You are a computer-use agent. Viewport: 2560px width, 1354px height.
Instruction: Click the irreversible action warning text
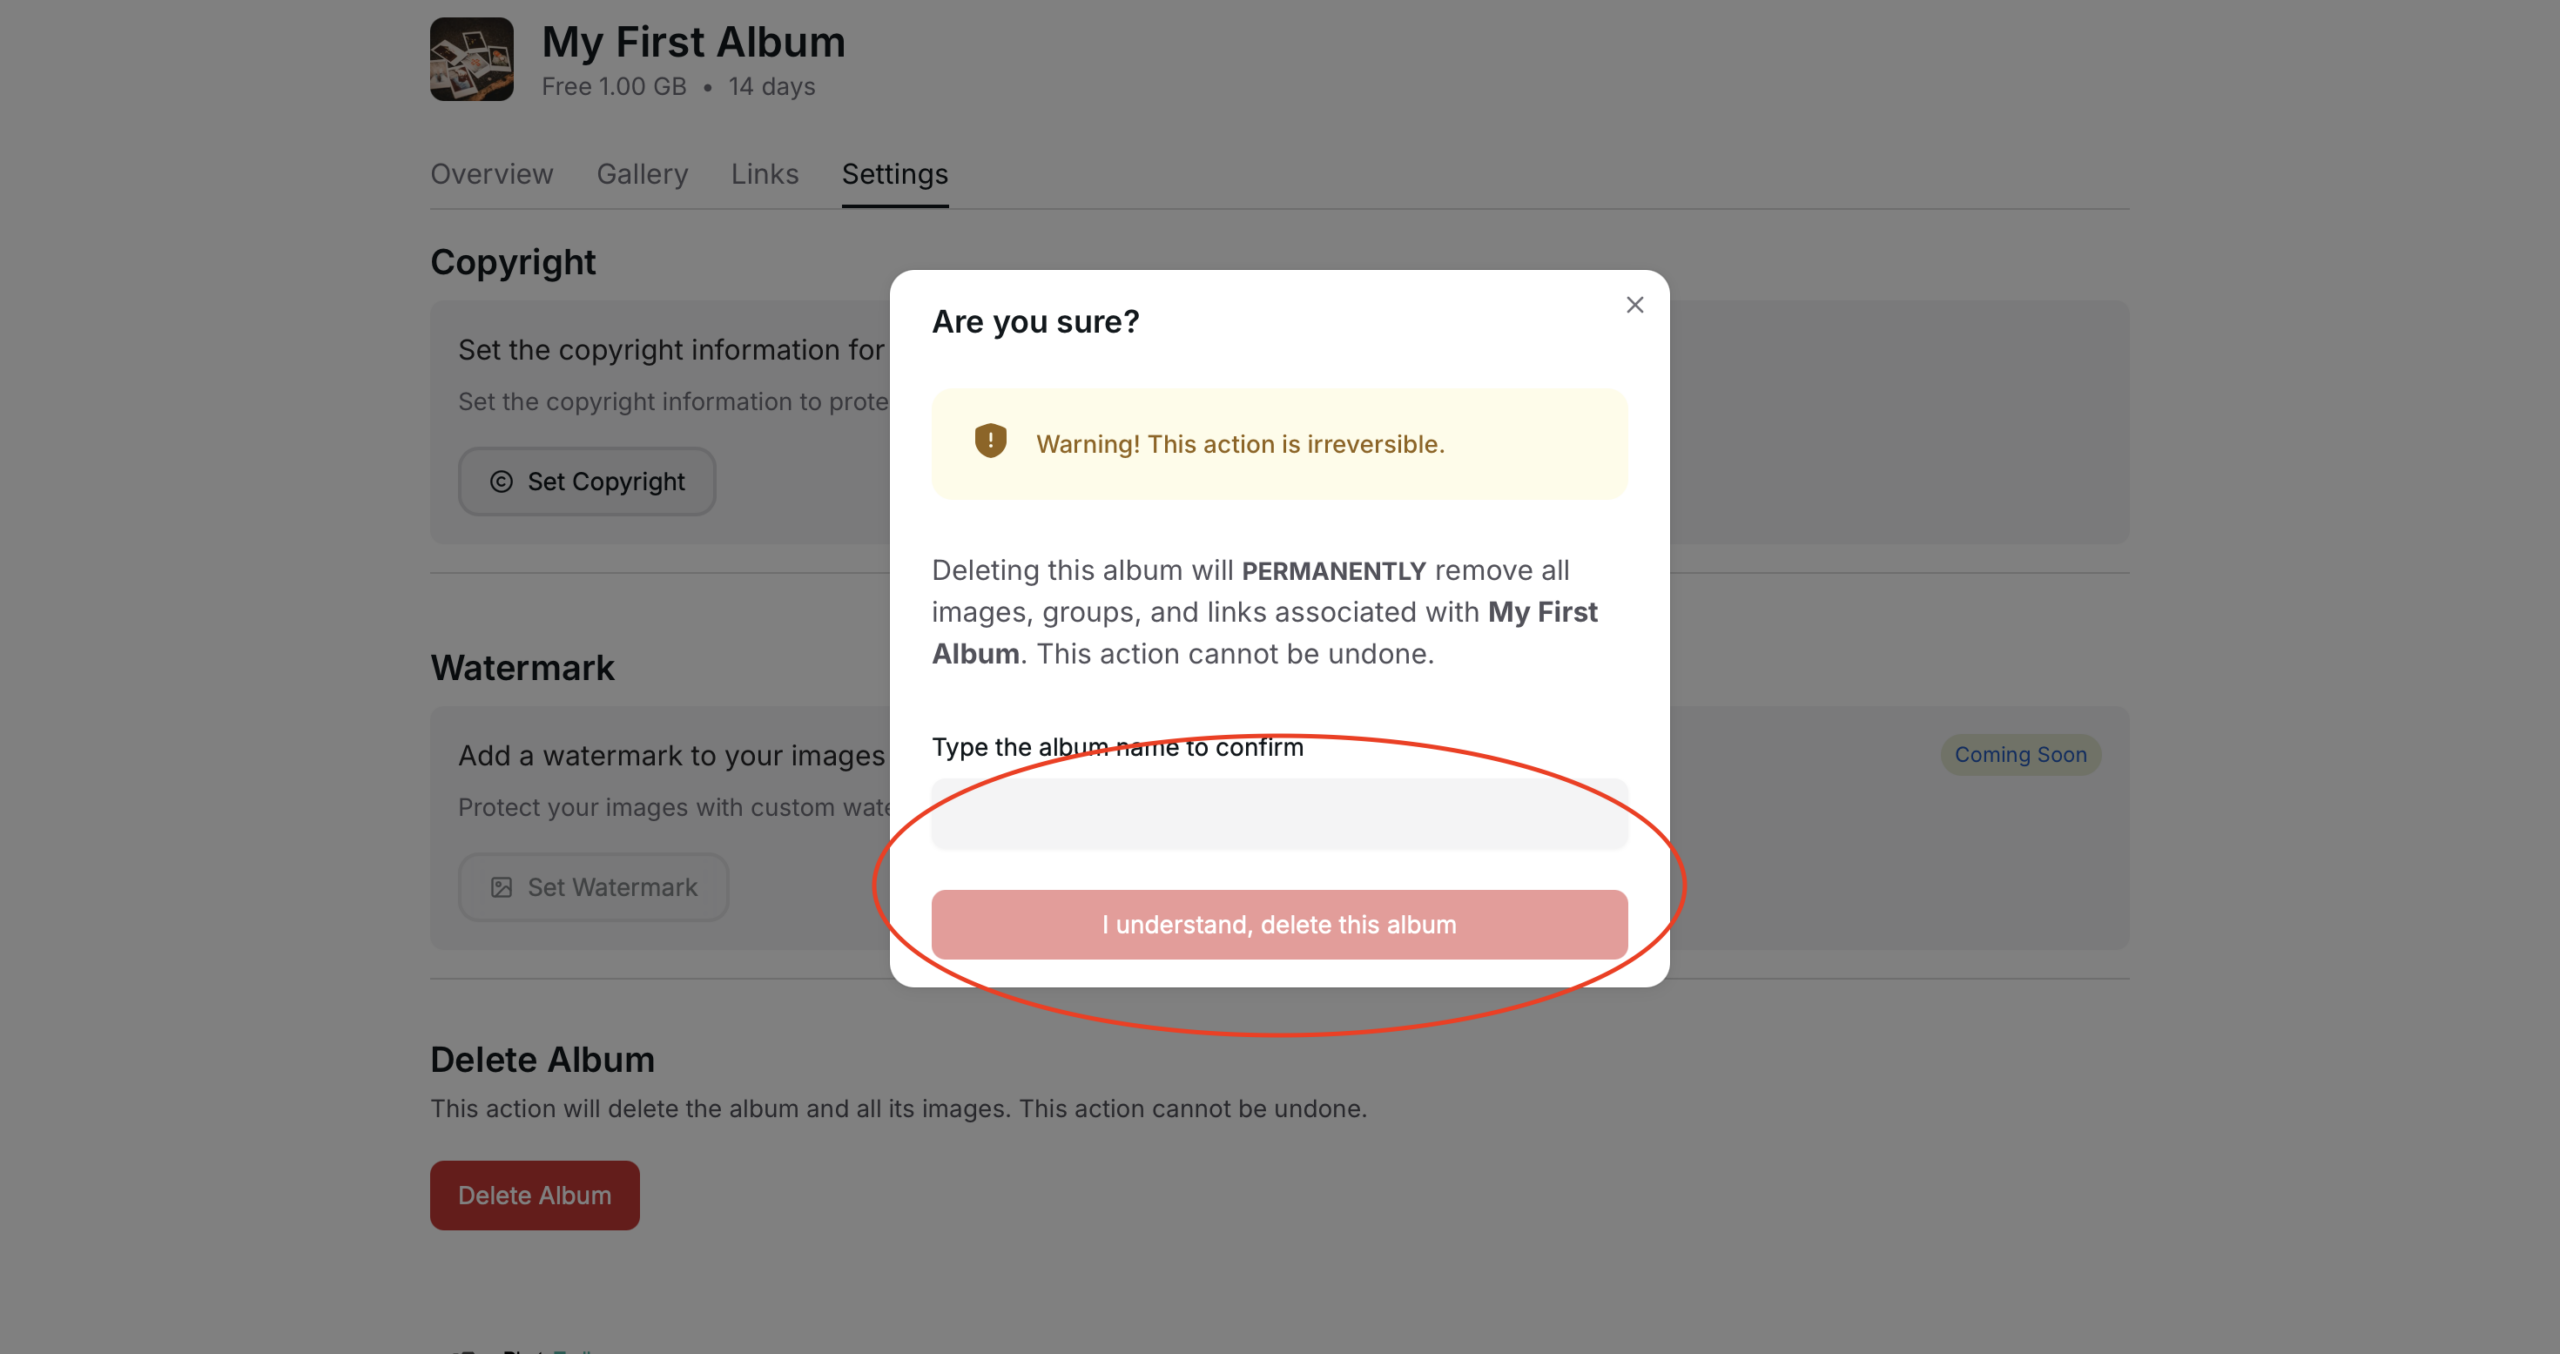(1240, 444)
